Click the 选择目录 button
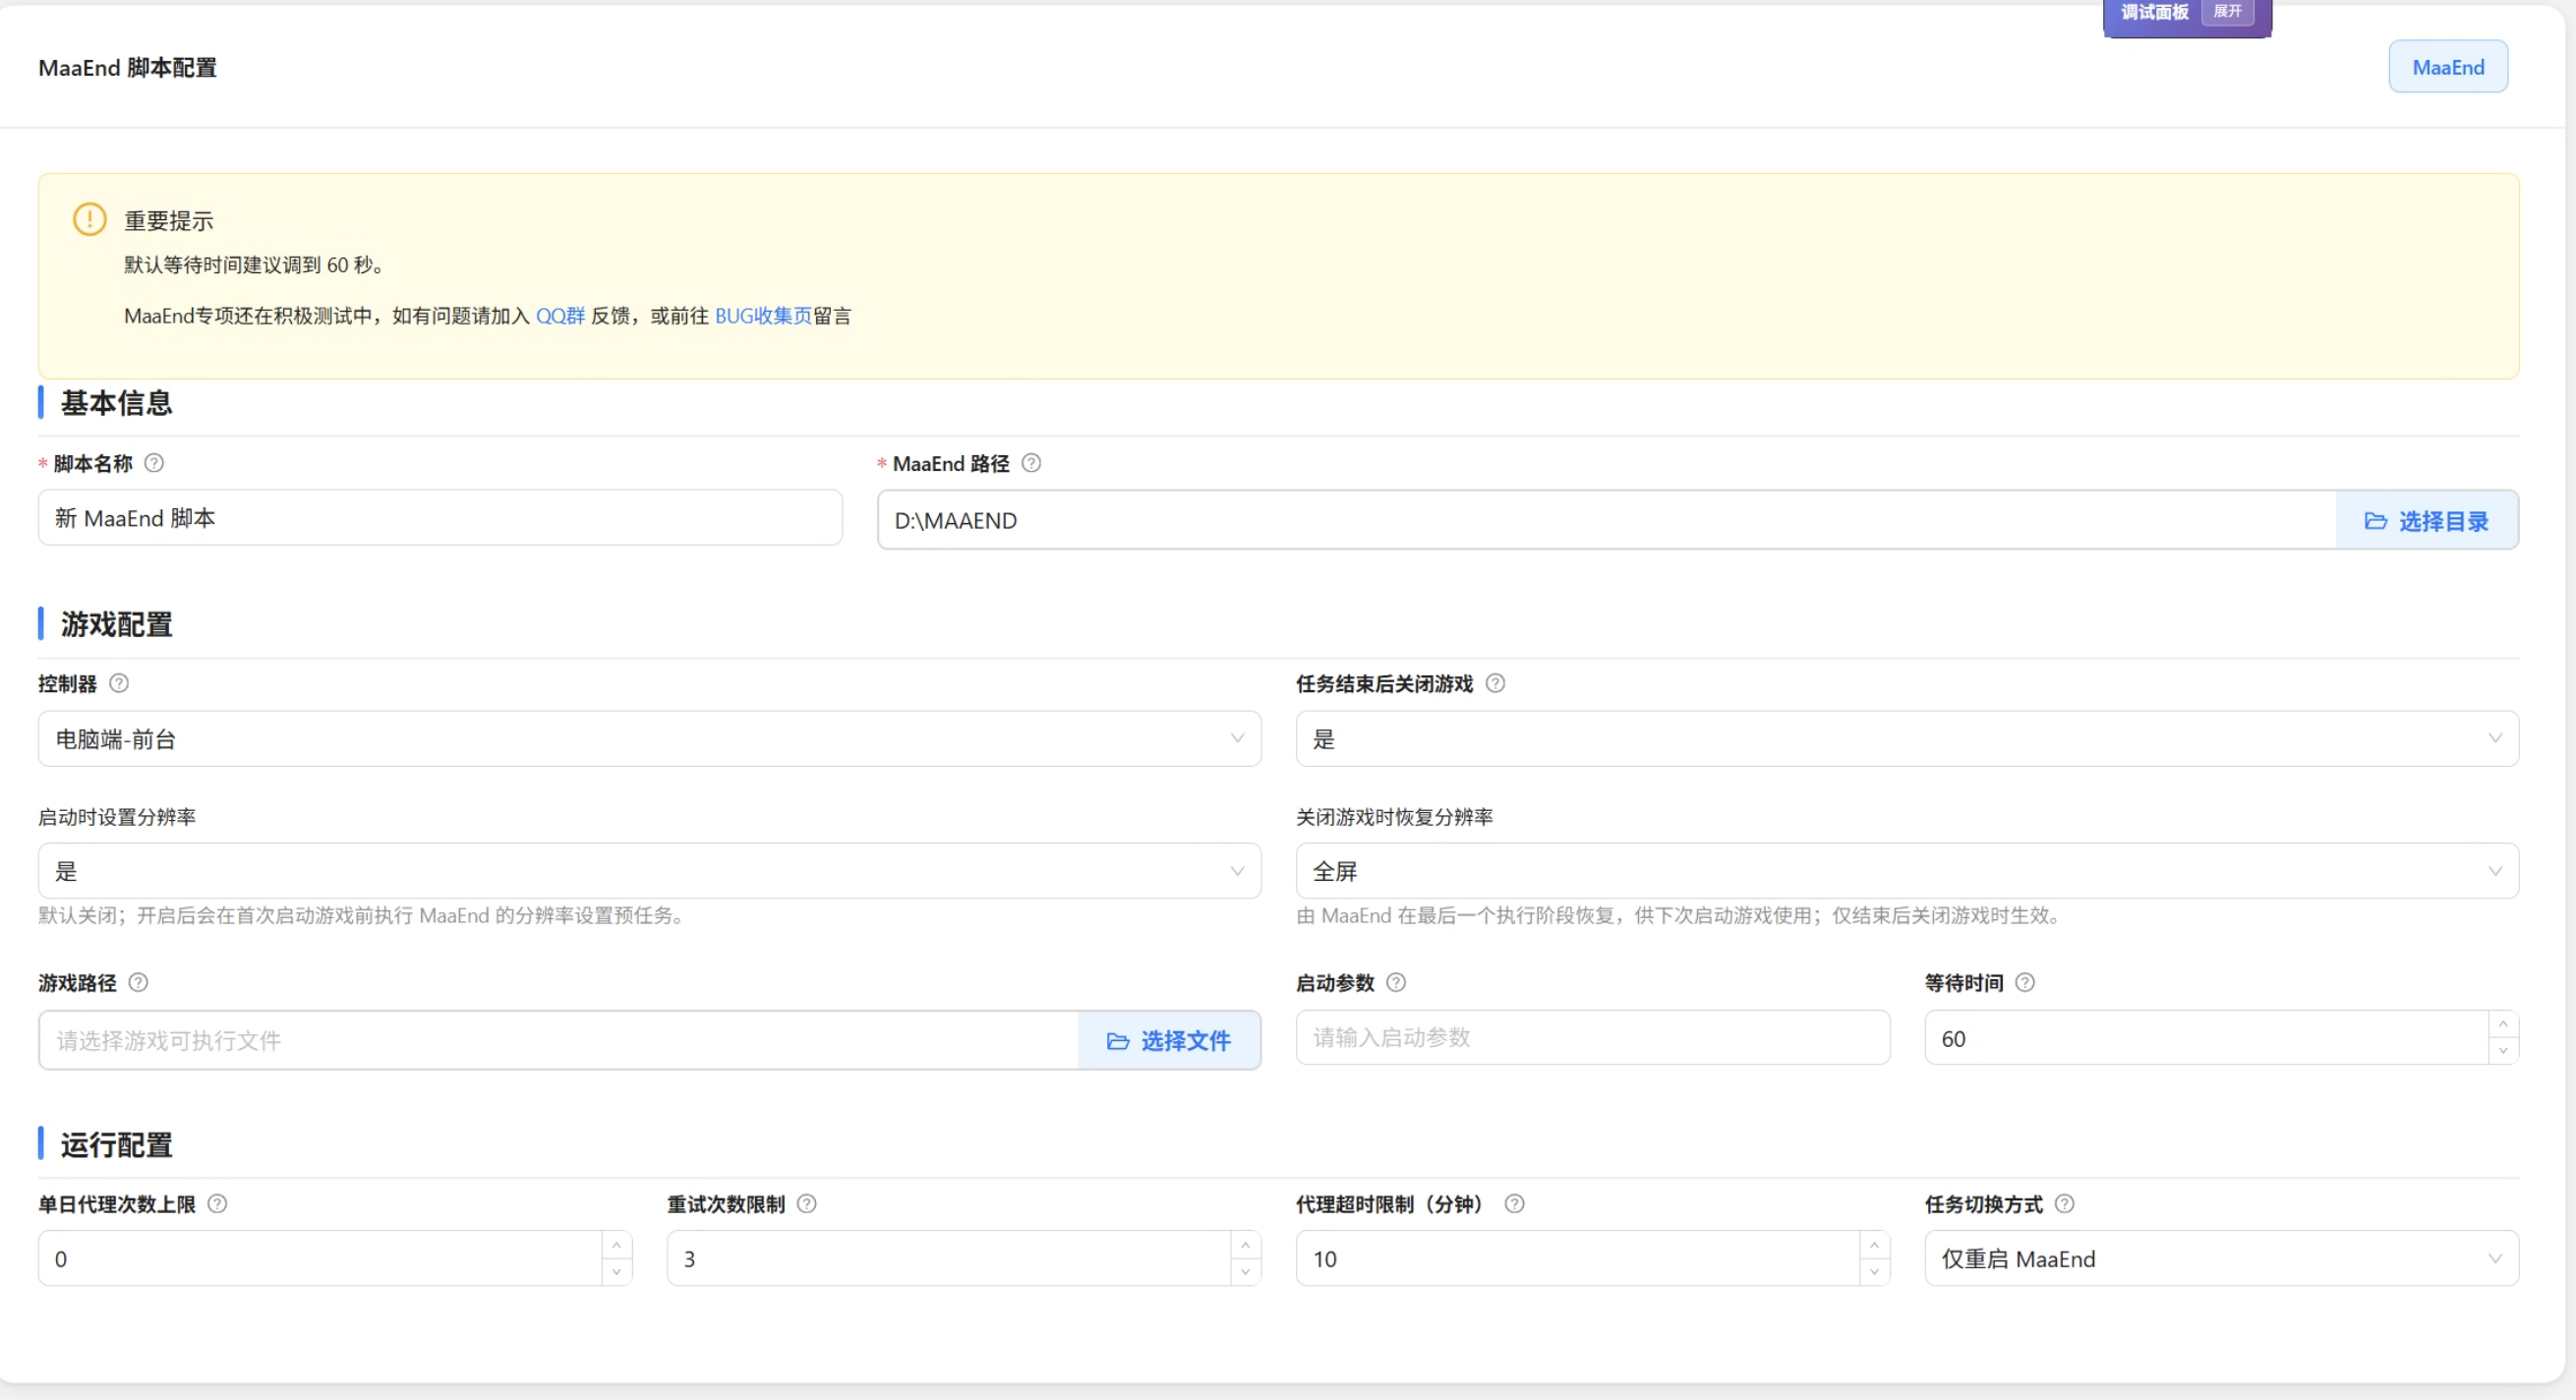The height and width of the screenshot is (1400, 2576). pos(2427,521)
